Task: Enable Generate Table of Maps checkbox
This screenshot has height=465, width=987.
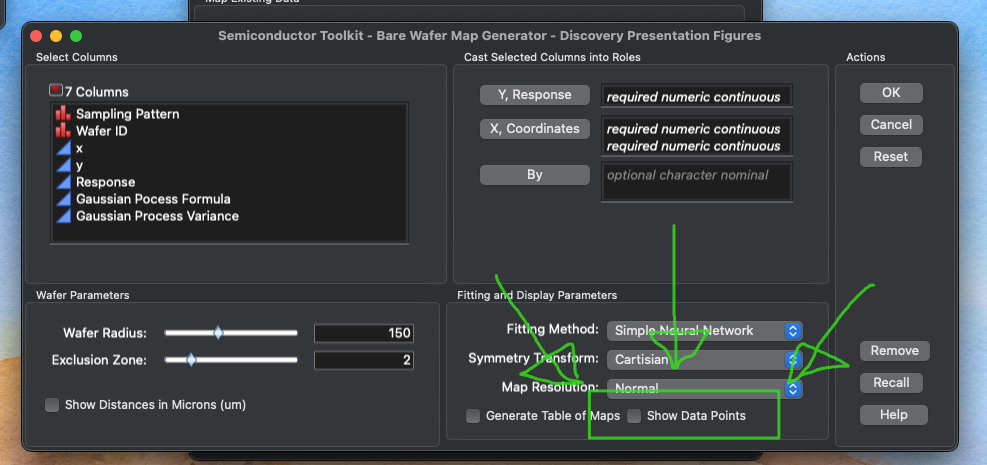Action: coord(473,416)
